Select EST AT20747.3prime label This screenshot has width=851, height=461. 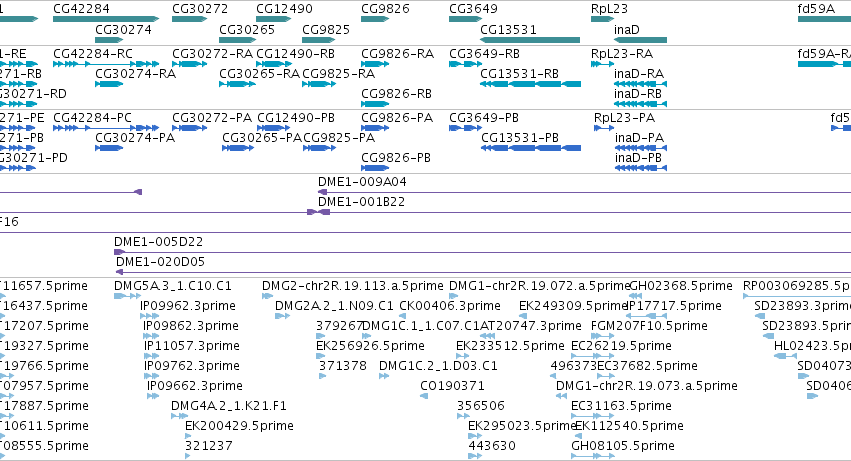(x=531, y=326)
